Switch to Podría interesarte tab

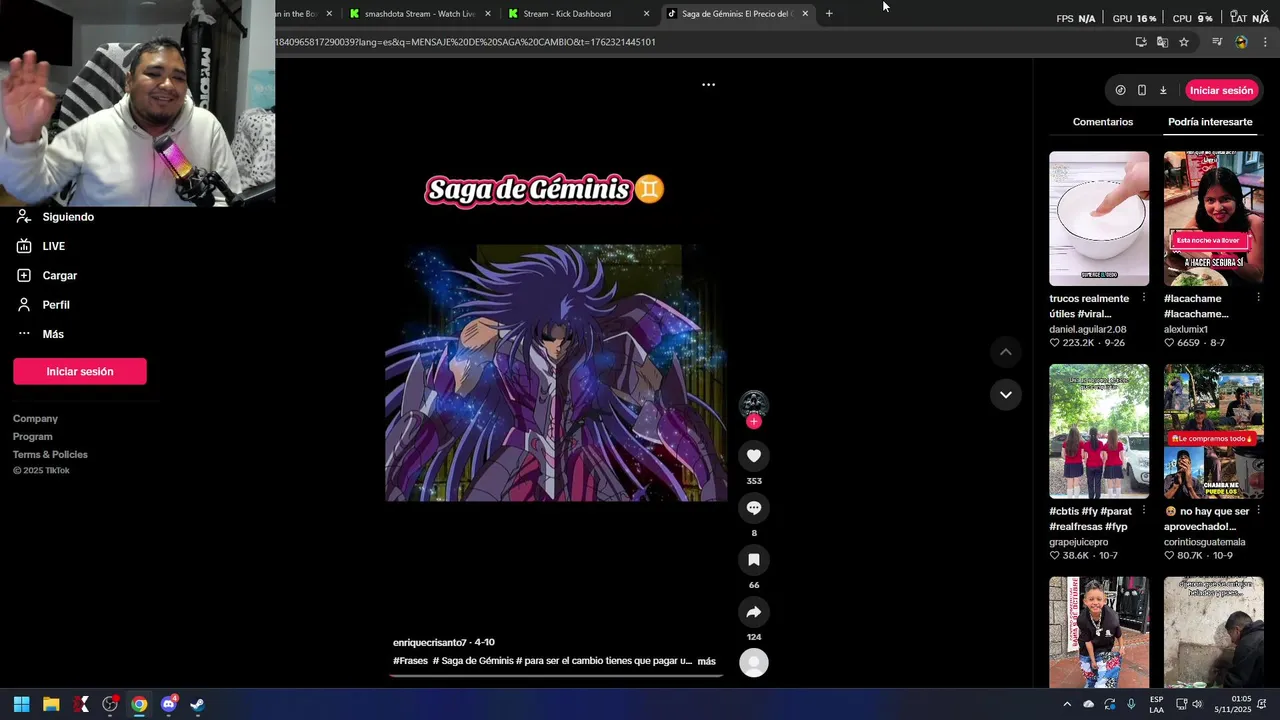coord(1210,122)
